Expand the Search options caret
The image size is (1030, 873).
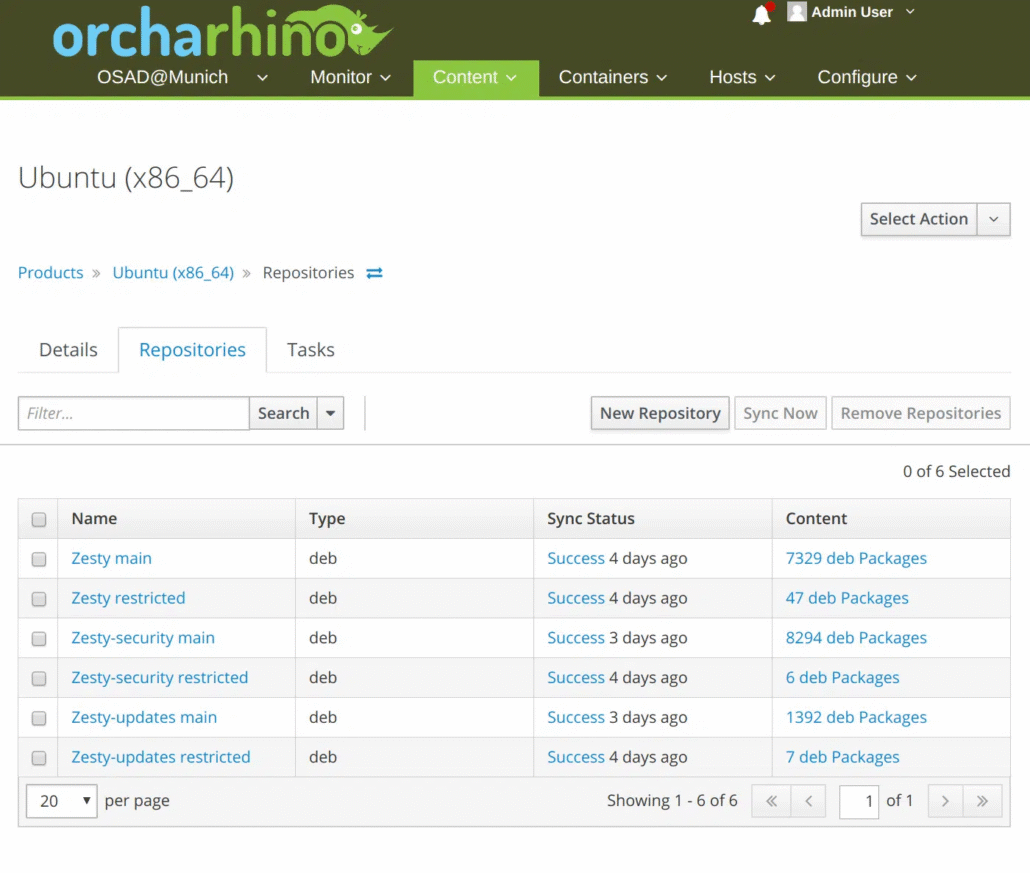point(331,413)
